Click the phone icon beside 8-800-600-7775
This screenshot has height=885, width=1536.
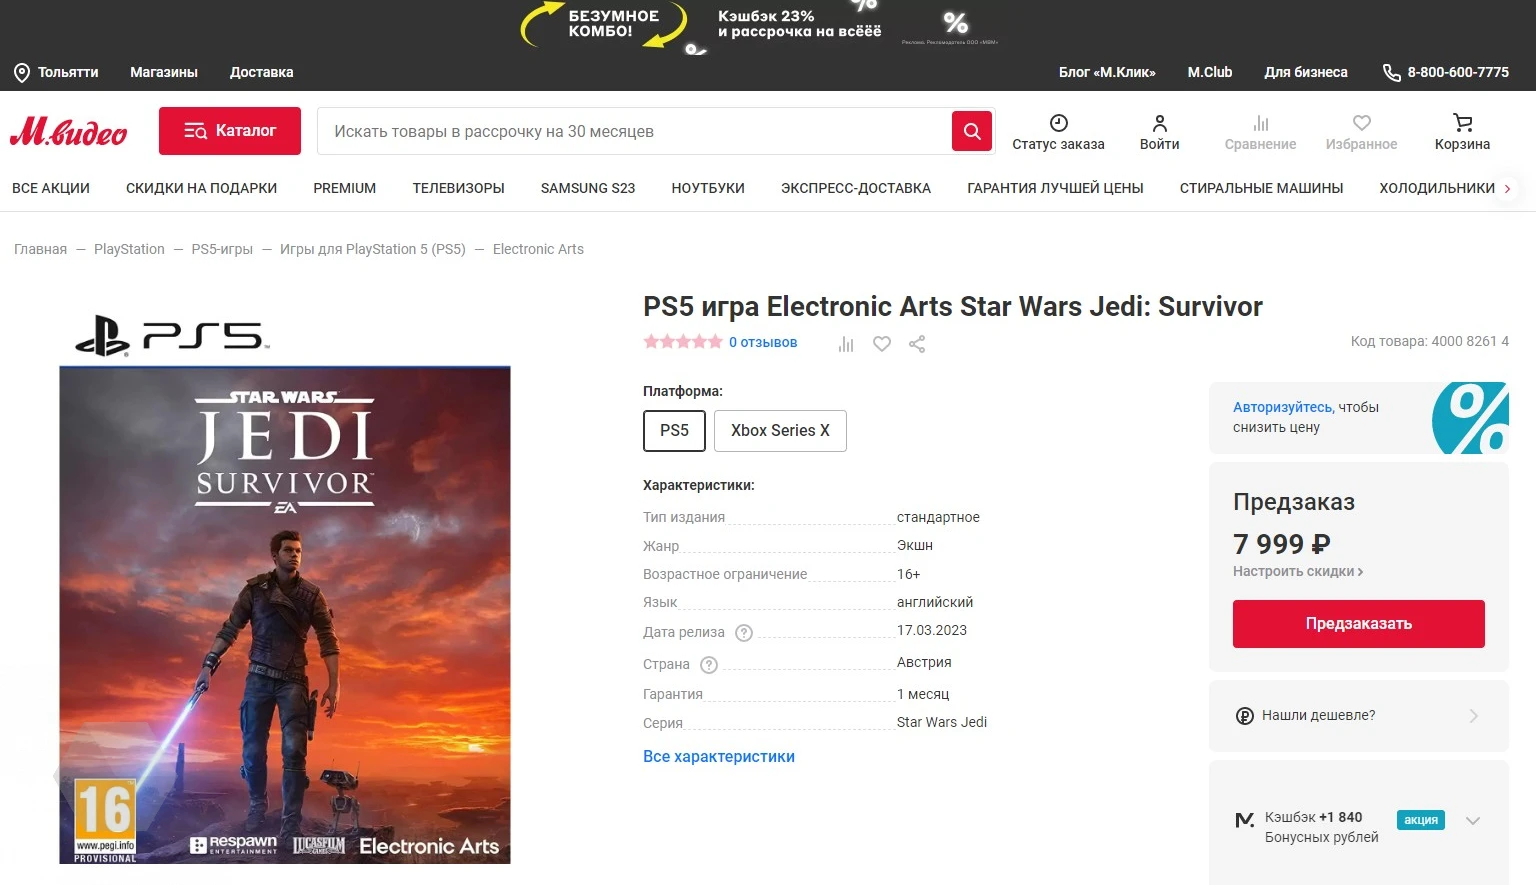pyautogui.click(x=1391, y=72)
